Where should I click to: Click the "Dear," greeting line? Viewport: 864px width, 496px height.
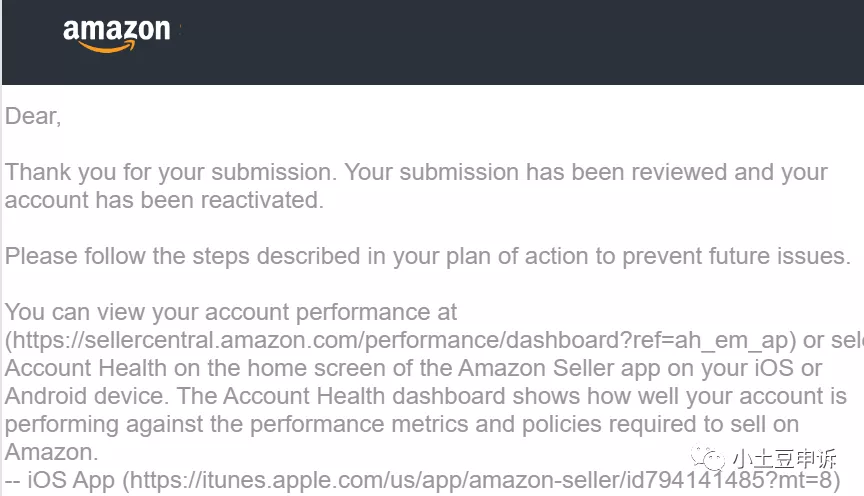pos(33,116)
